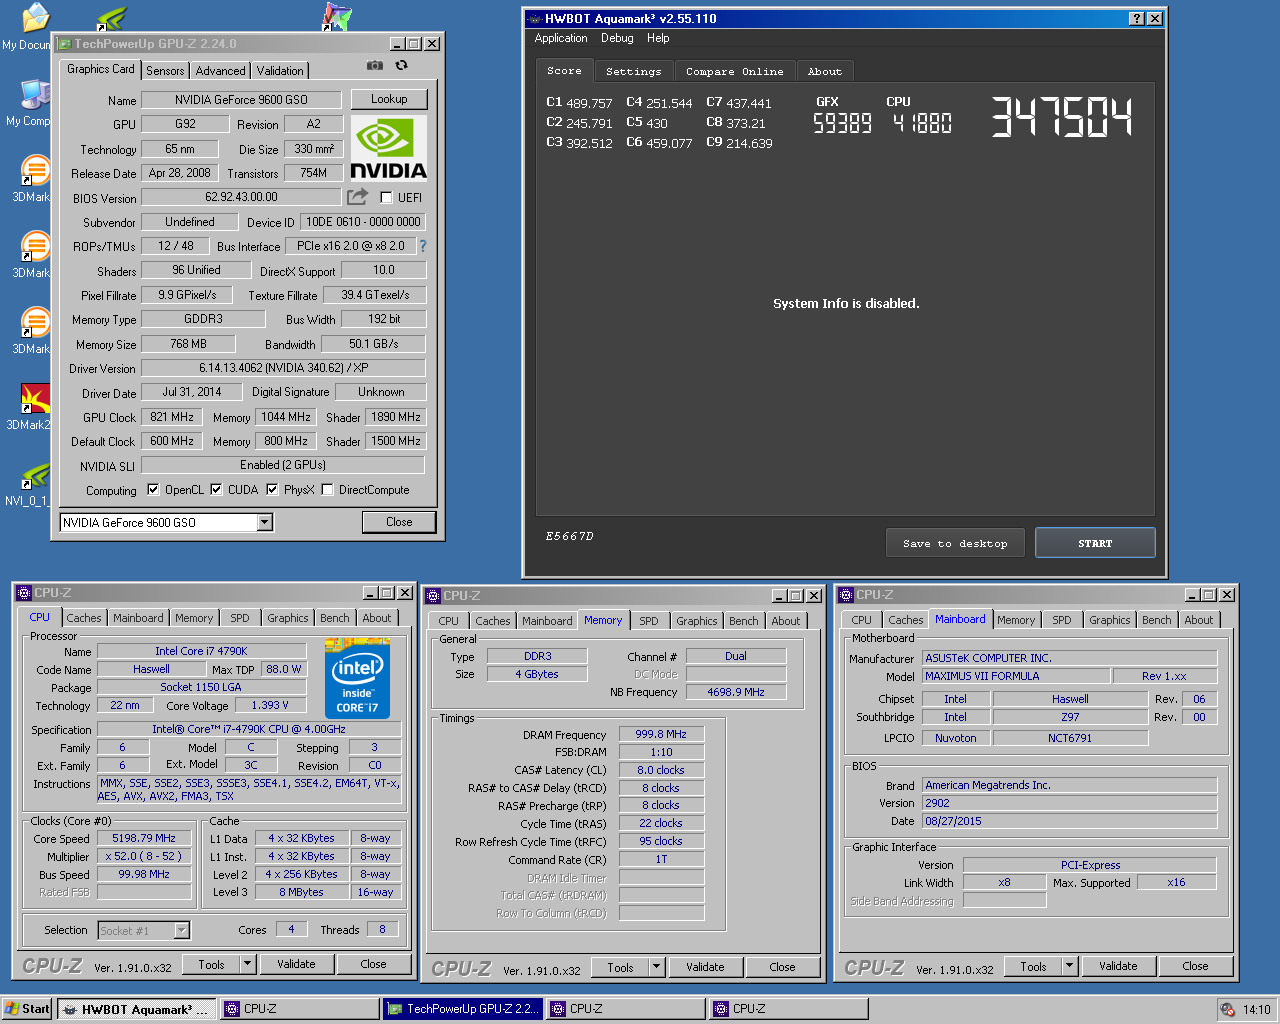1280x1024 pixels.
Task: Switch to the Compare Online tab
Action: [735, 72]
